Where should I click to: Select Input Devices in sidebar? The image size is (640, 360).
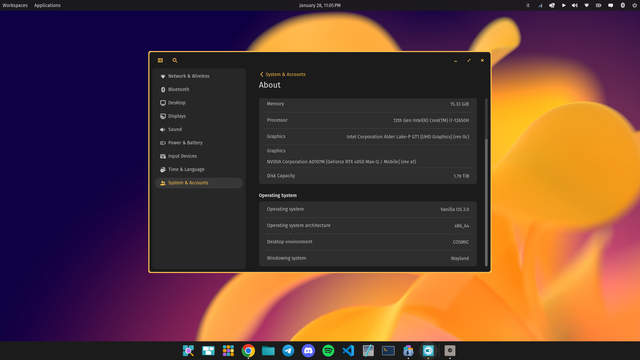[199, 156]
